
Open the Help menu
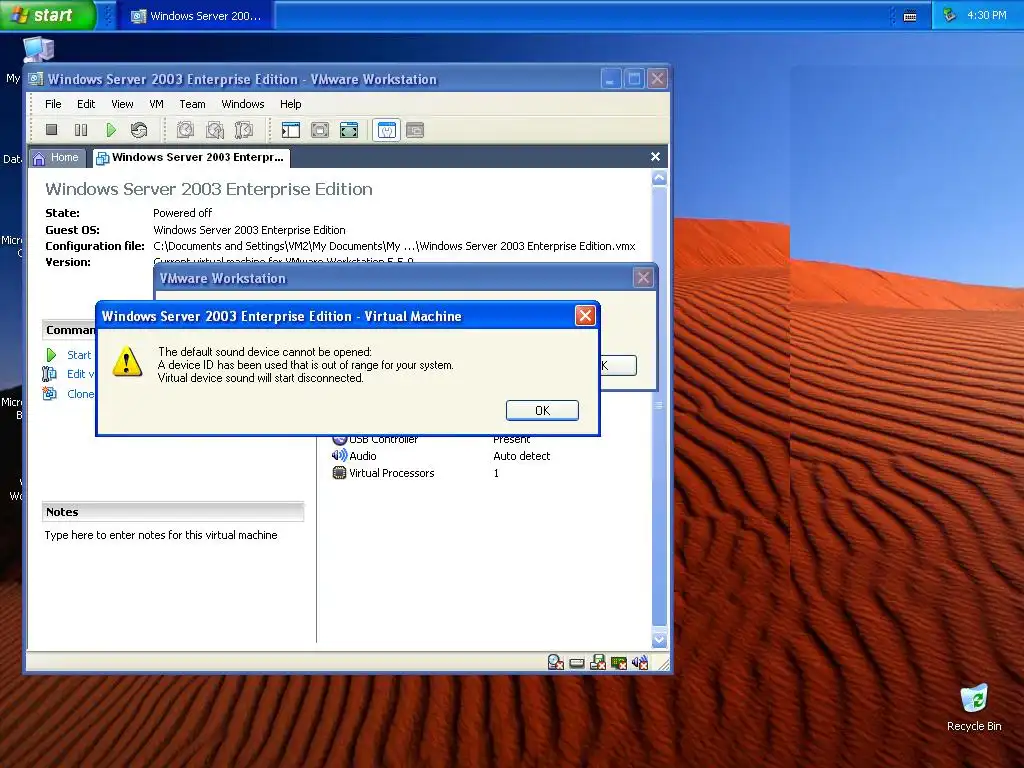pyautogui.click(x=290, y=104)
